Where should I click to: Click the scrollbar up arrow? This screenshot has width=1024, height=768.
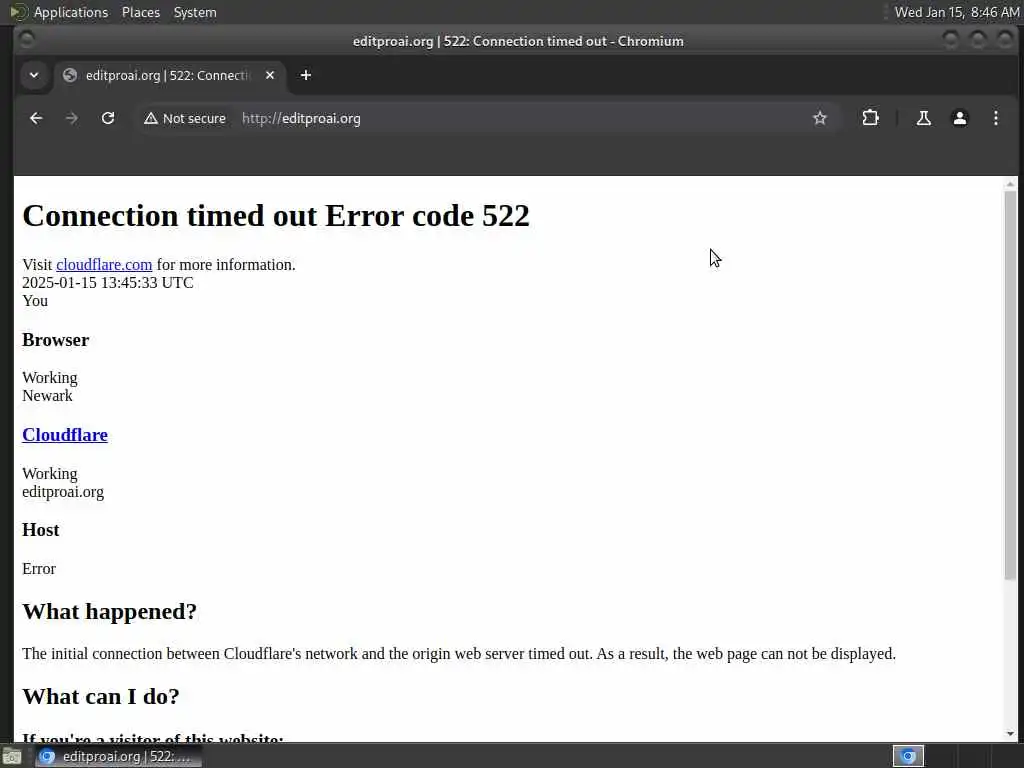(1010, 184)
